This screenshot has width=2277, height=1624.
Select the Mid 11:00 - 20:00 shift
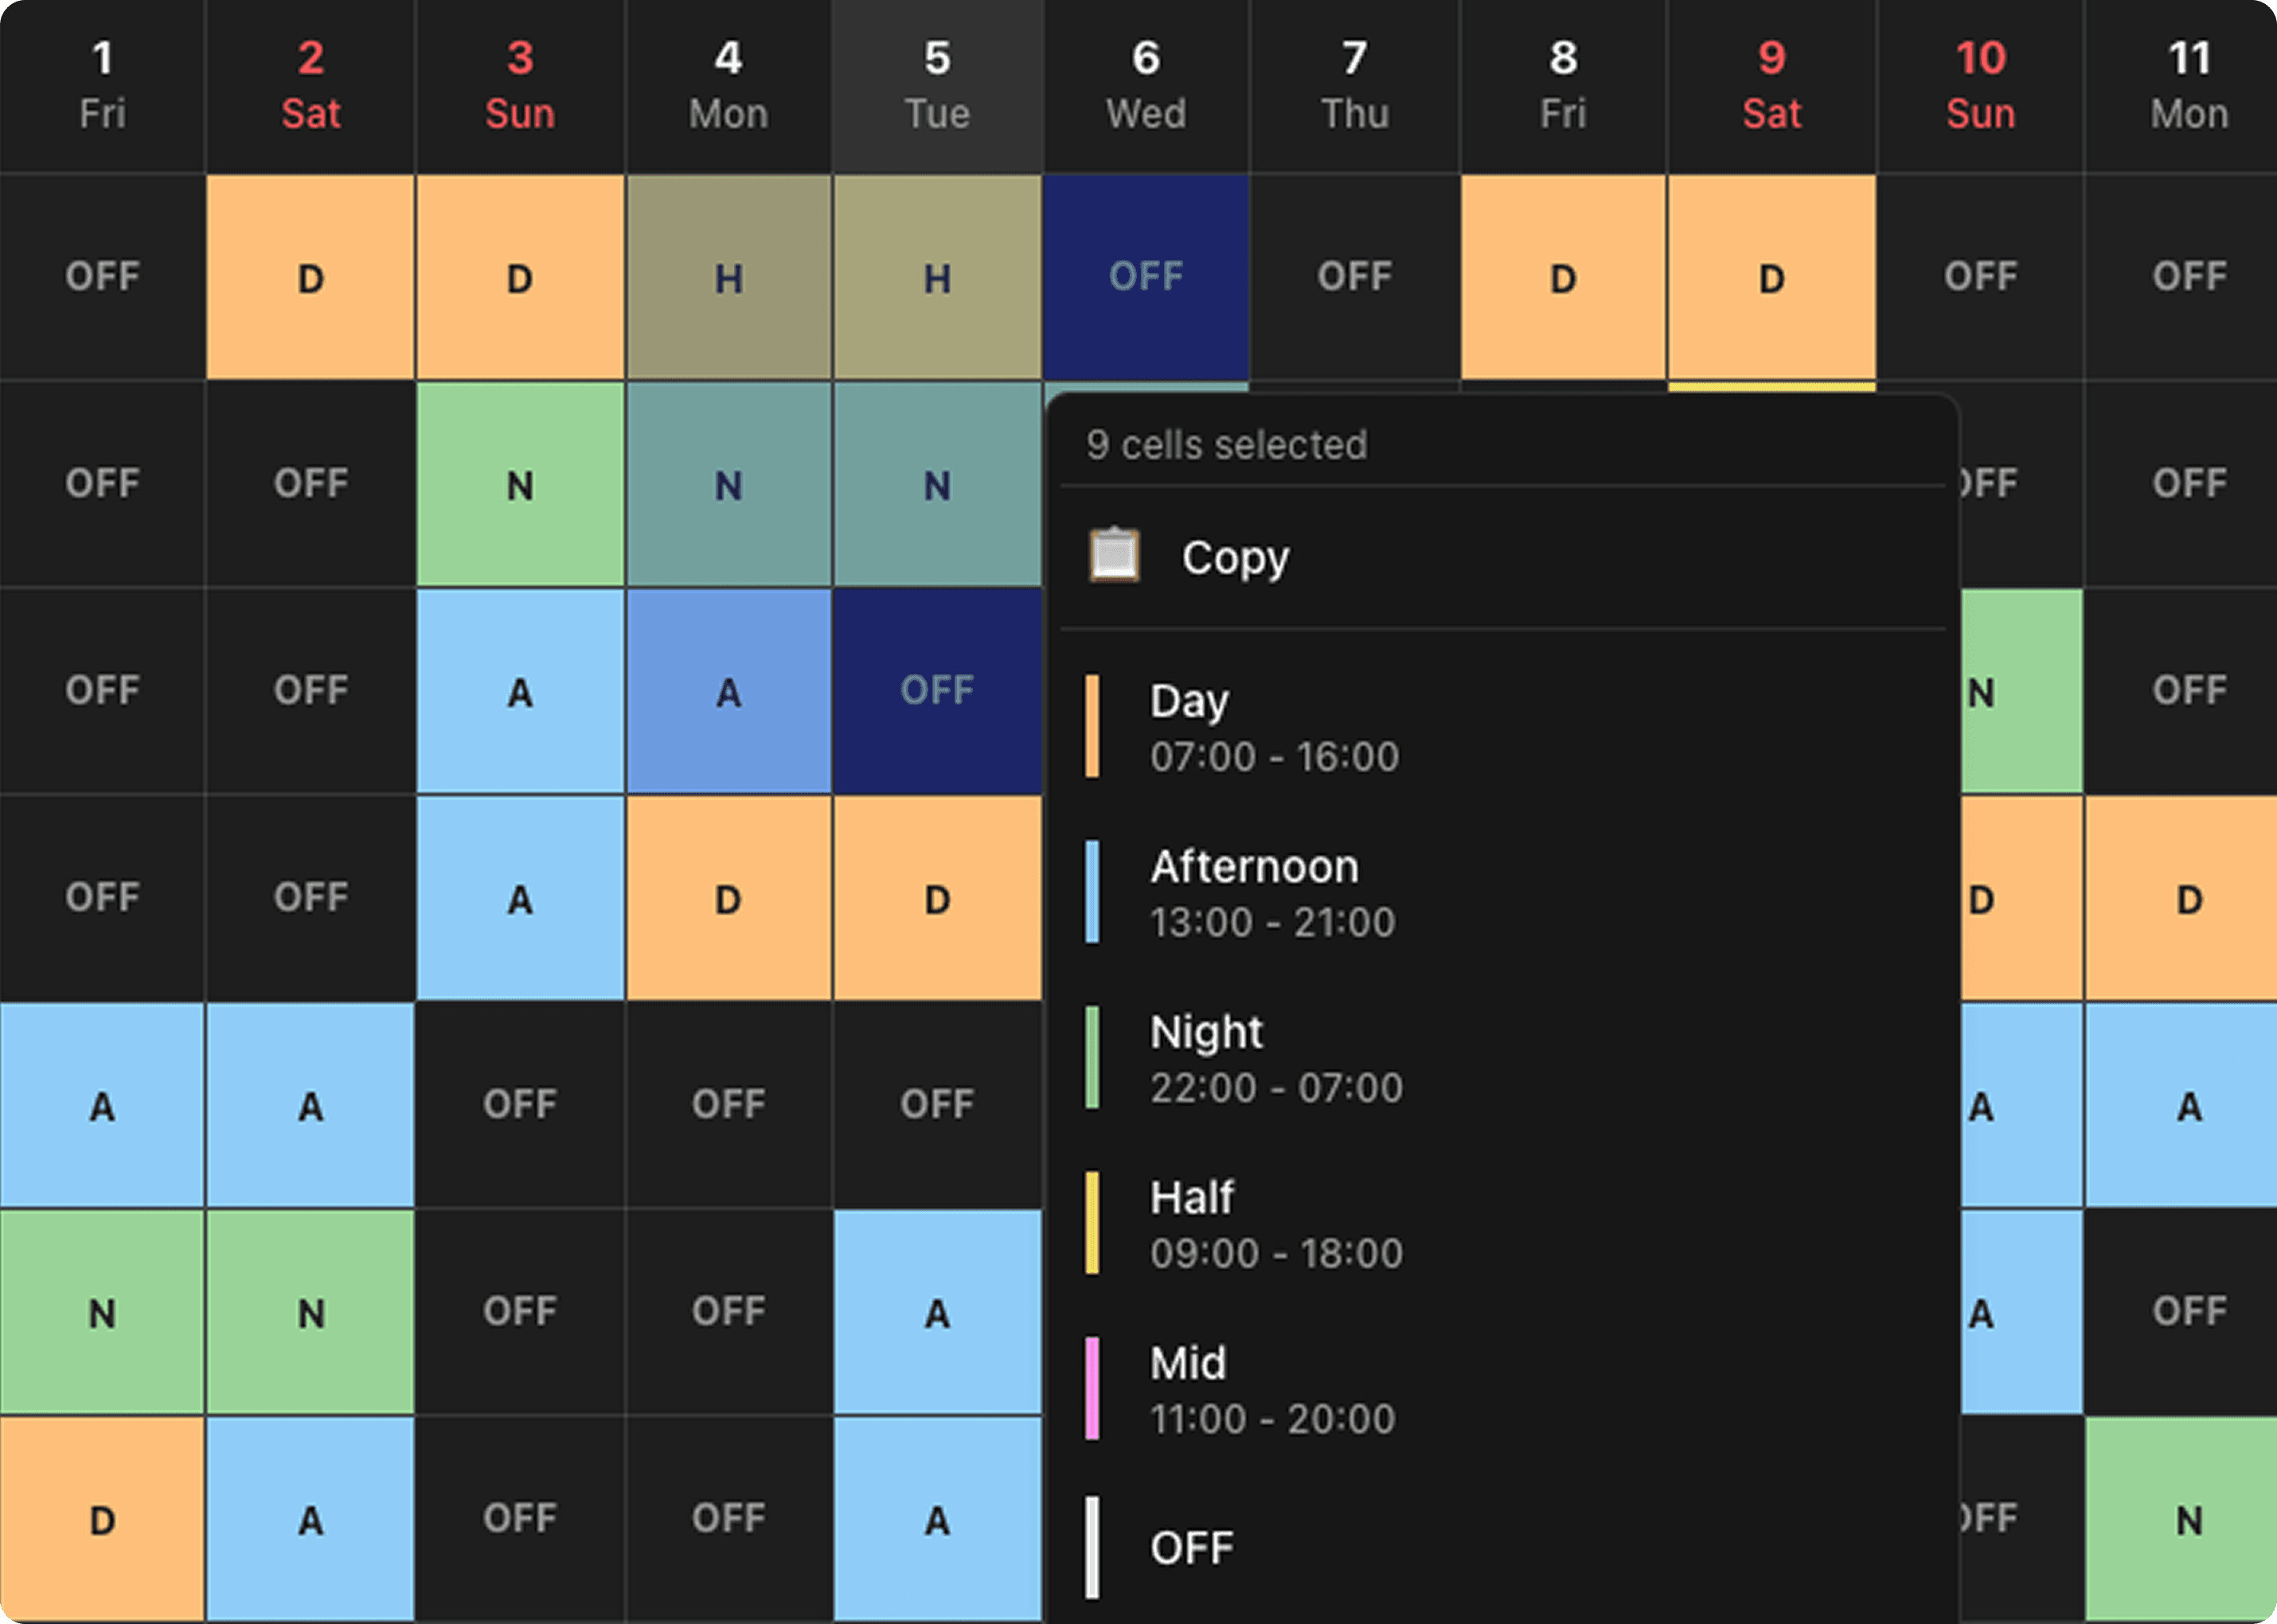pos(1271,1389)
